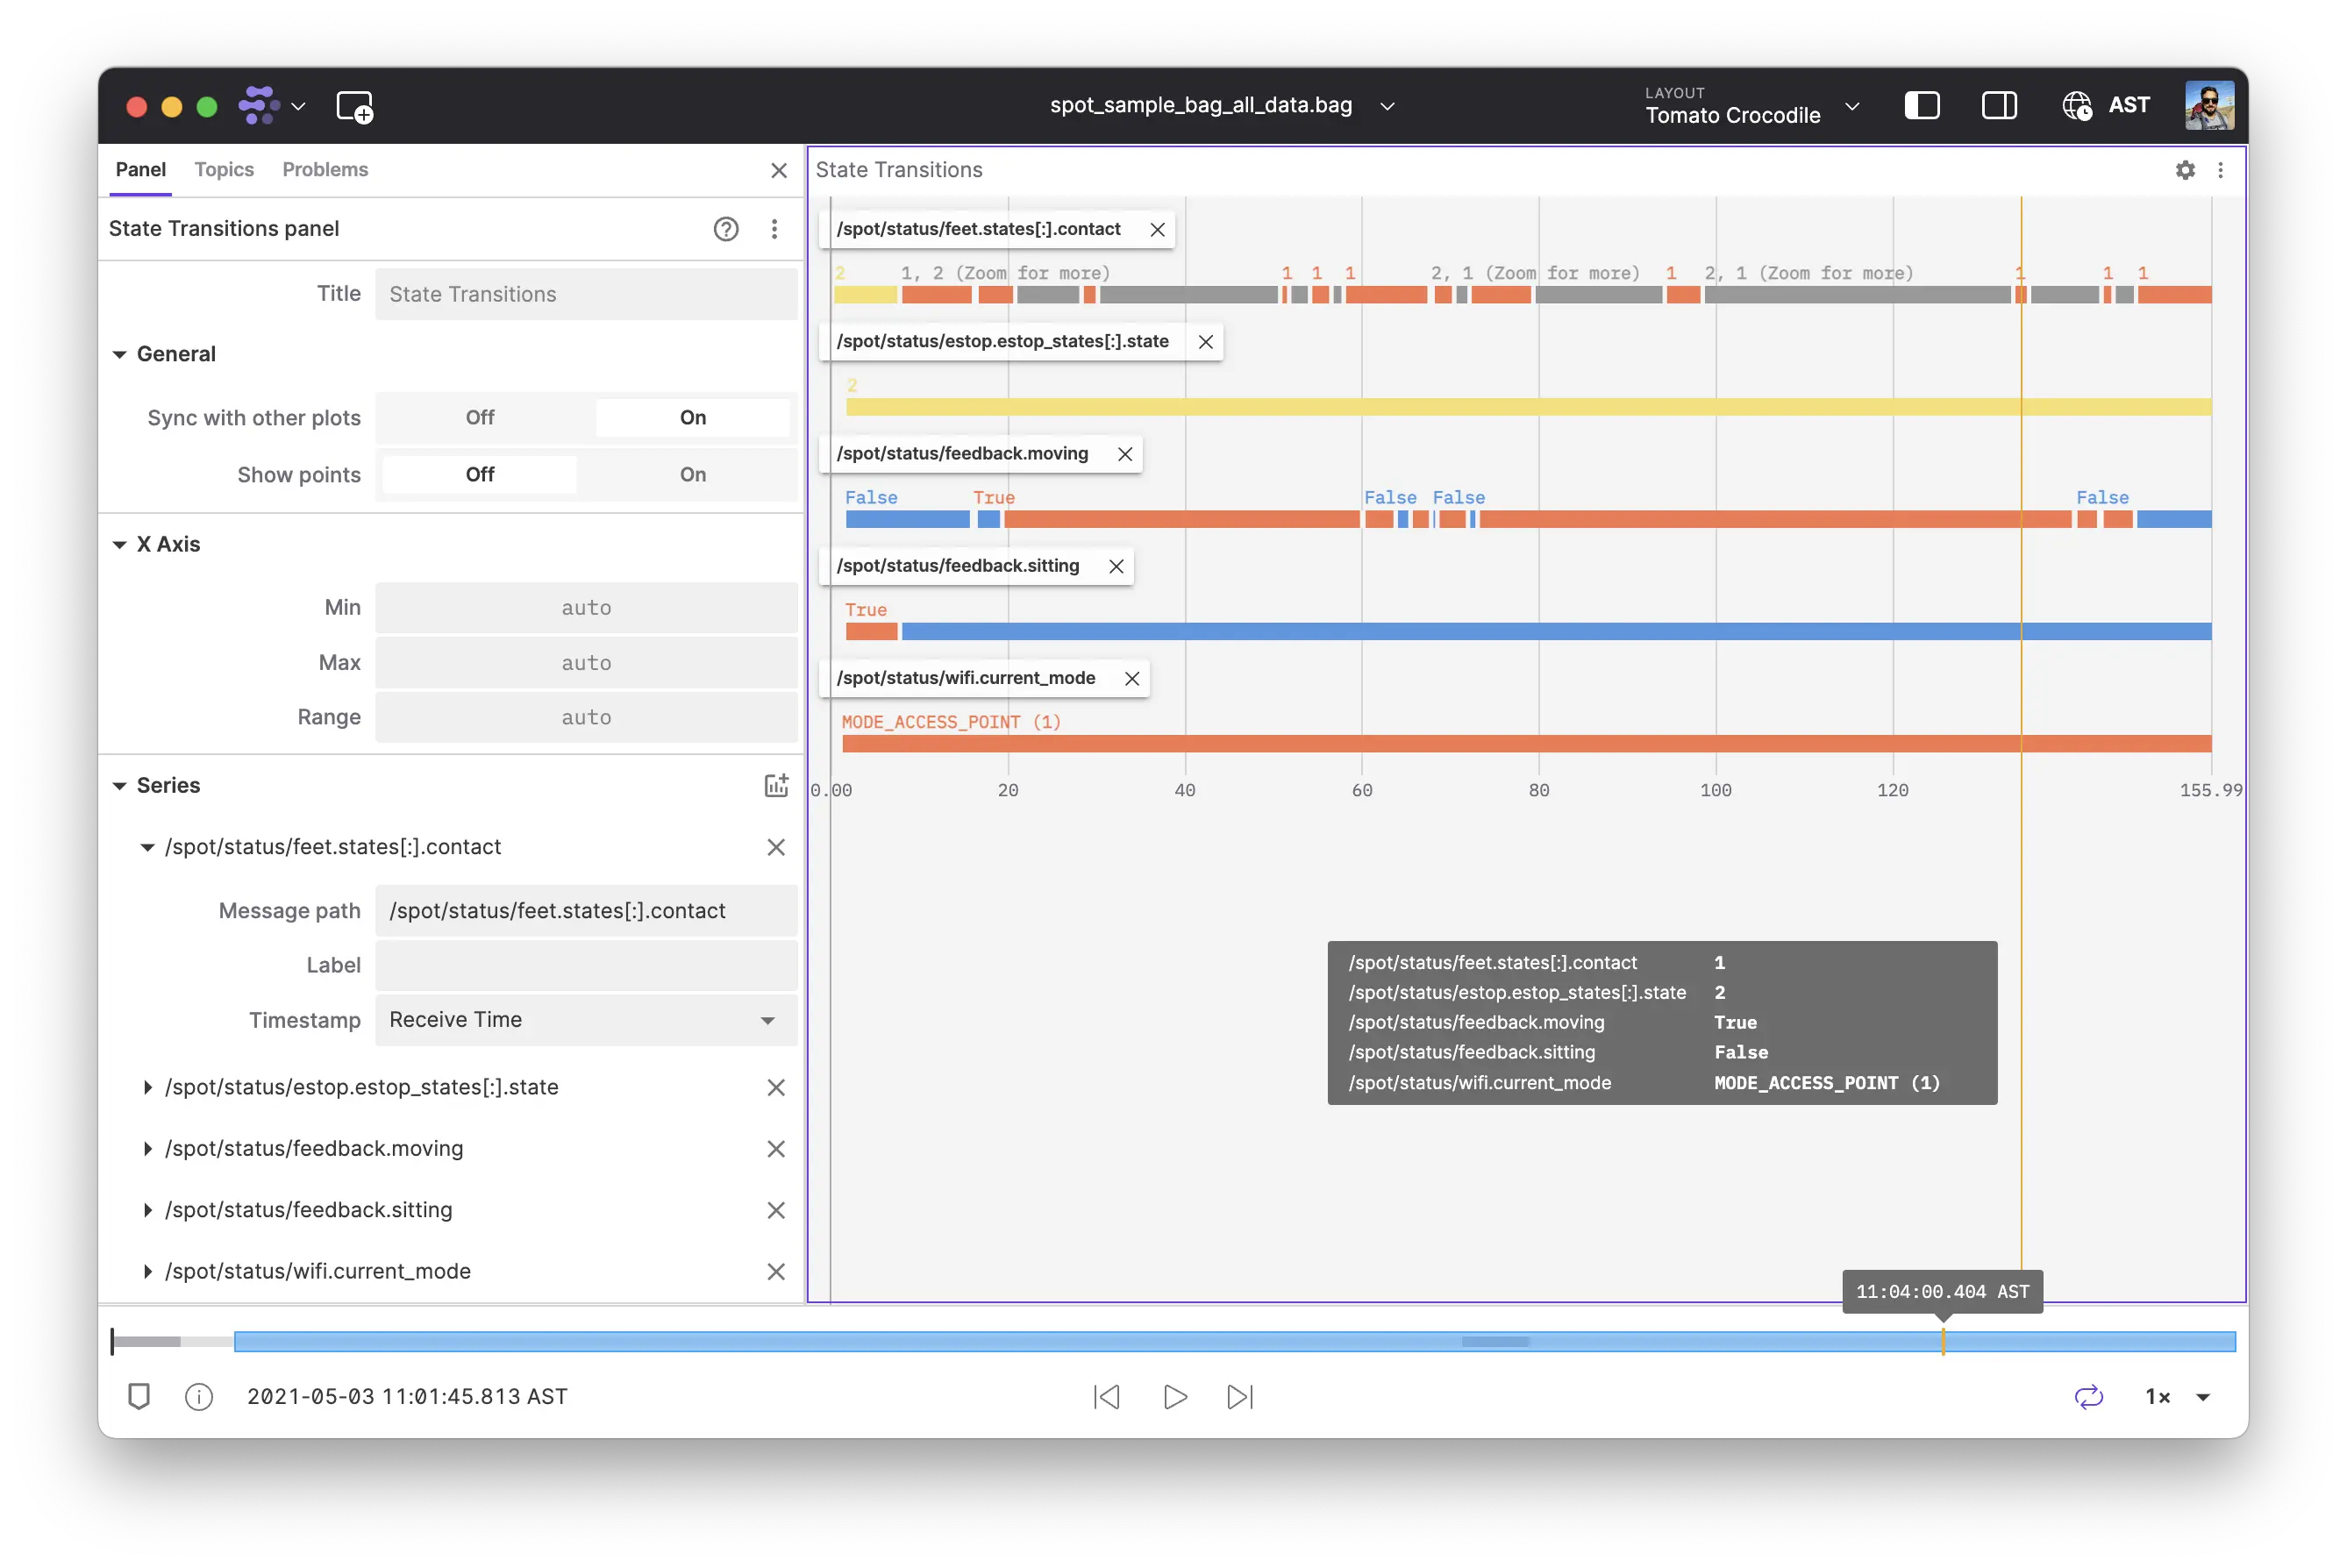Image resolution: width=2347 pixels, height=1568 pixels.
Task: Turn Show points On
Action: coord(692,475)
